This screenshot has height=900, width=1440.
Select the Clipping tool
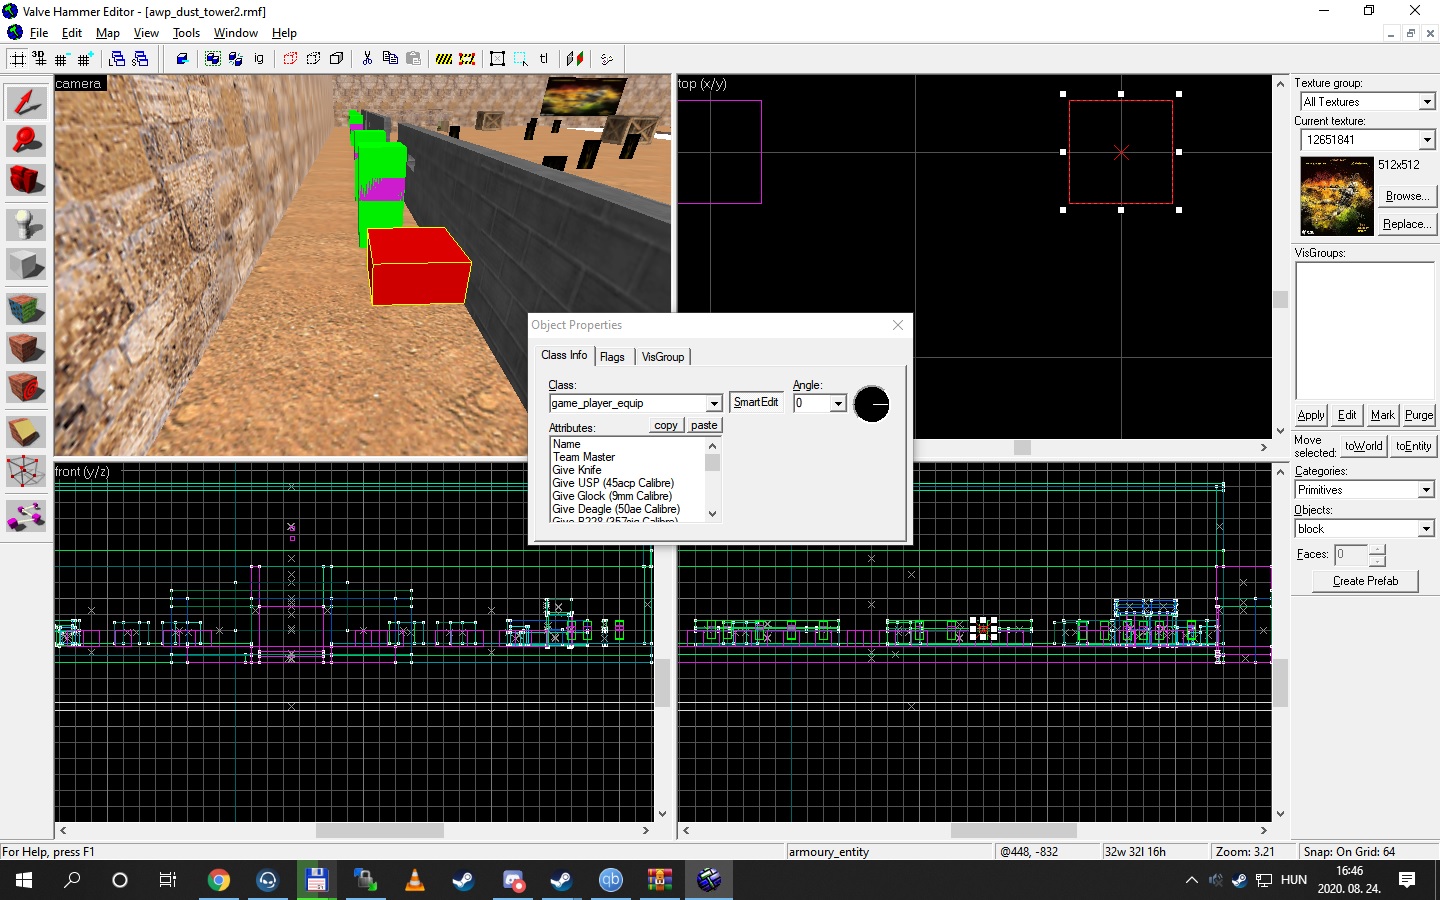(26, 432)
